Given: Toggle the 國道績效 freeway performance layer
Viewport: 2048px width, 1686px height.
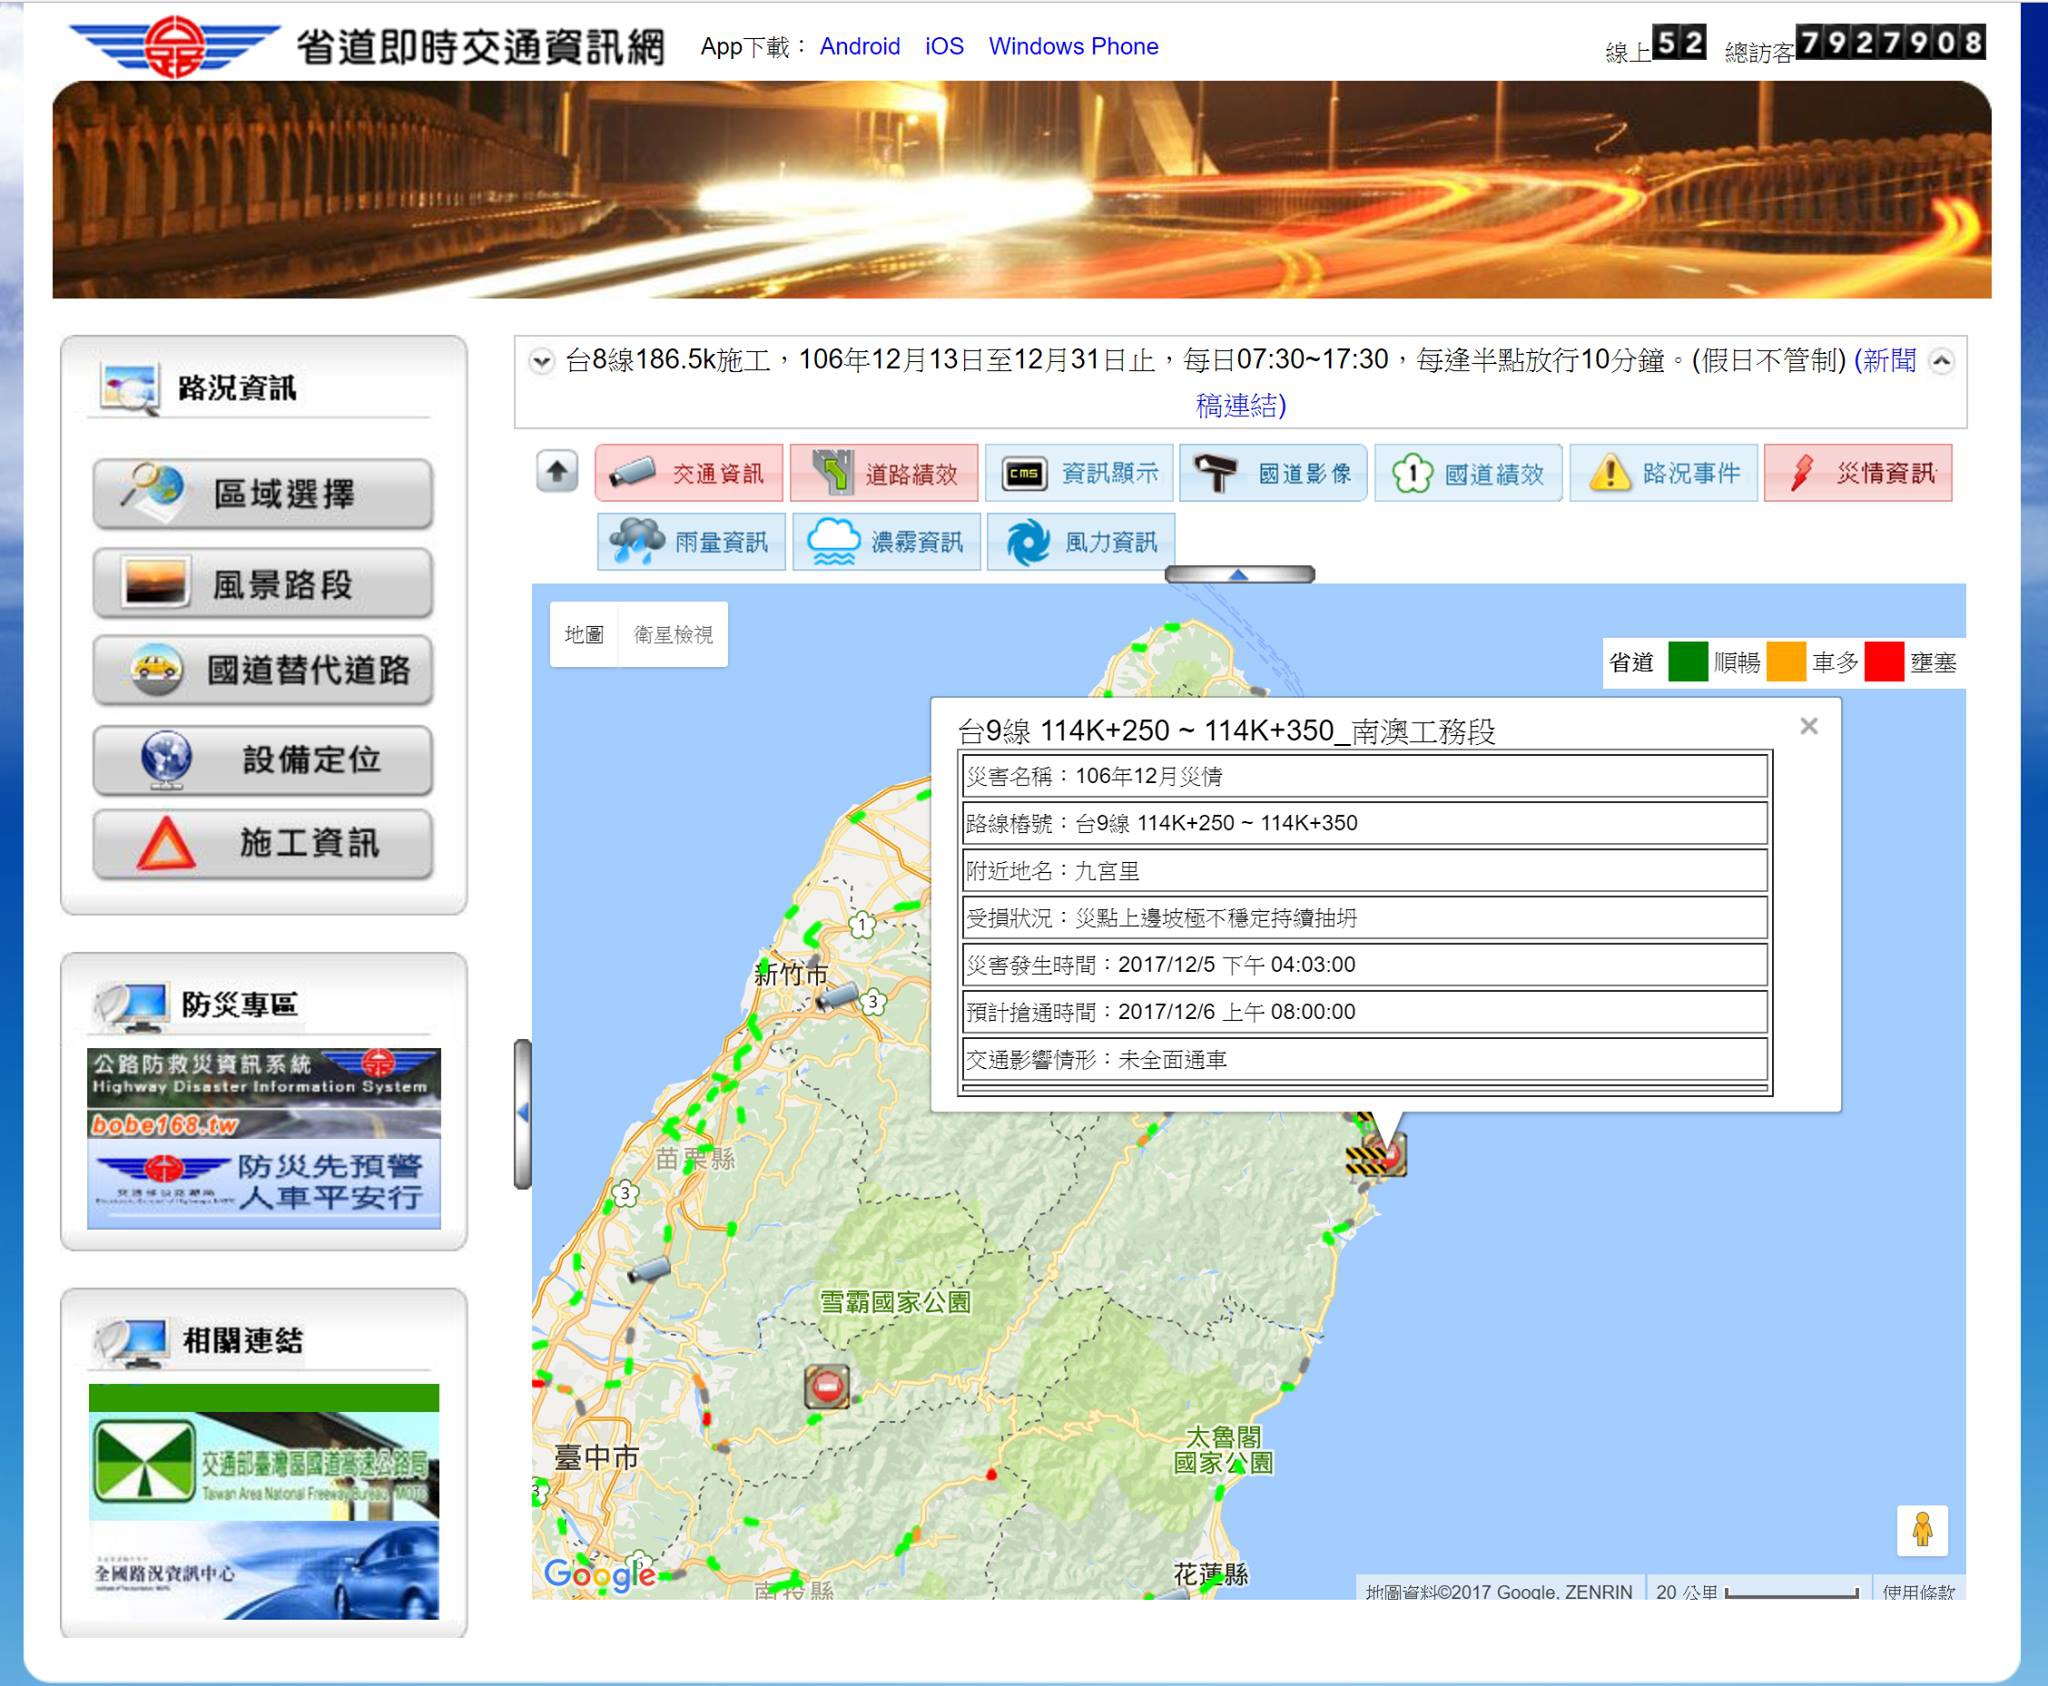Looking at the screenshot, I should click(1468, 473).
